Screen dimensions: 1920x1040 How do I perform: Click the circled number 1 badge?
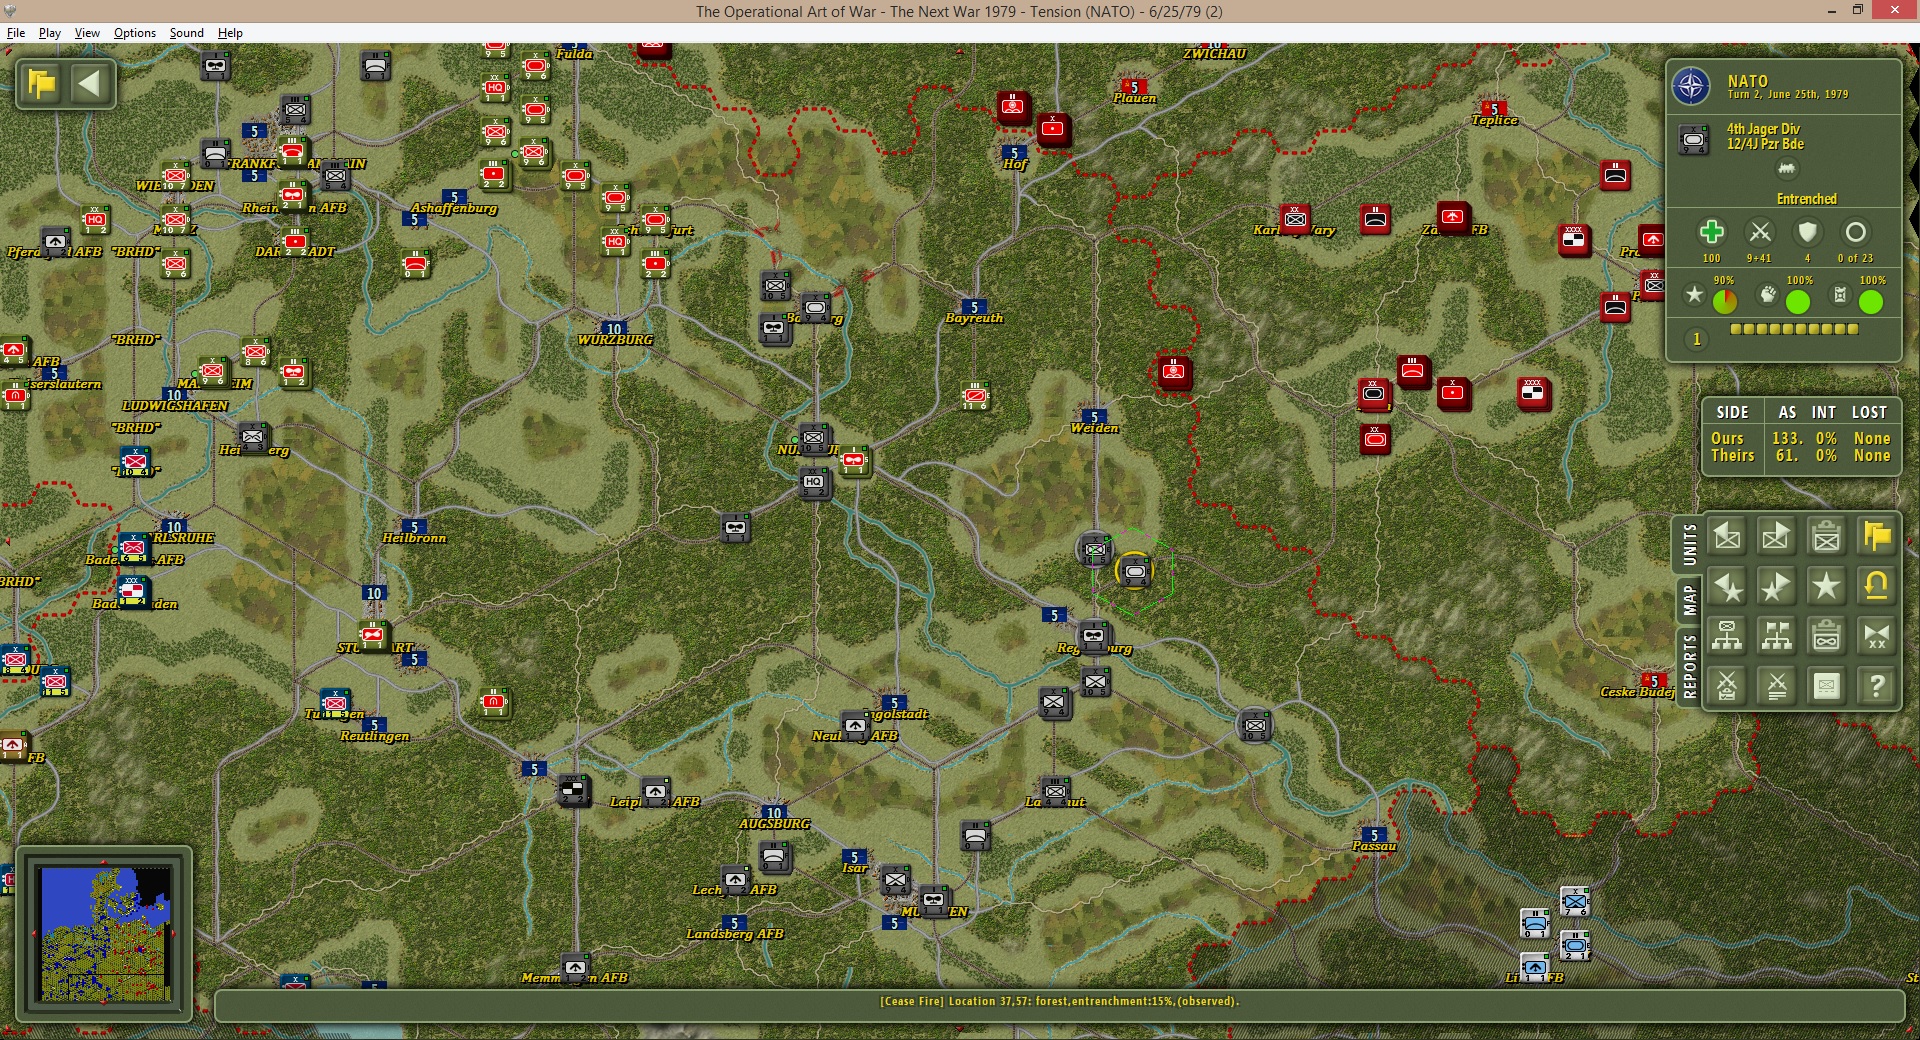1696,339
